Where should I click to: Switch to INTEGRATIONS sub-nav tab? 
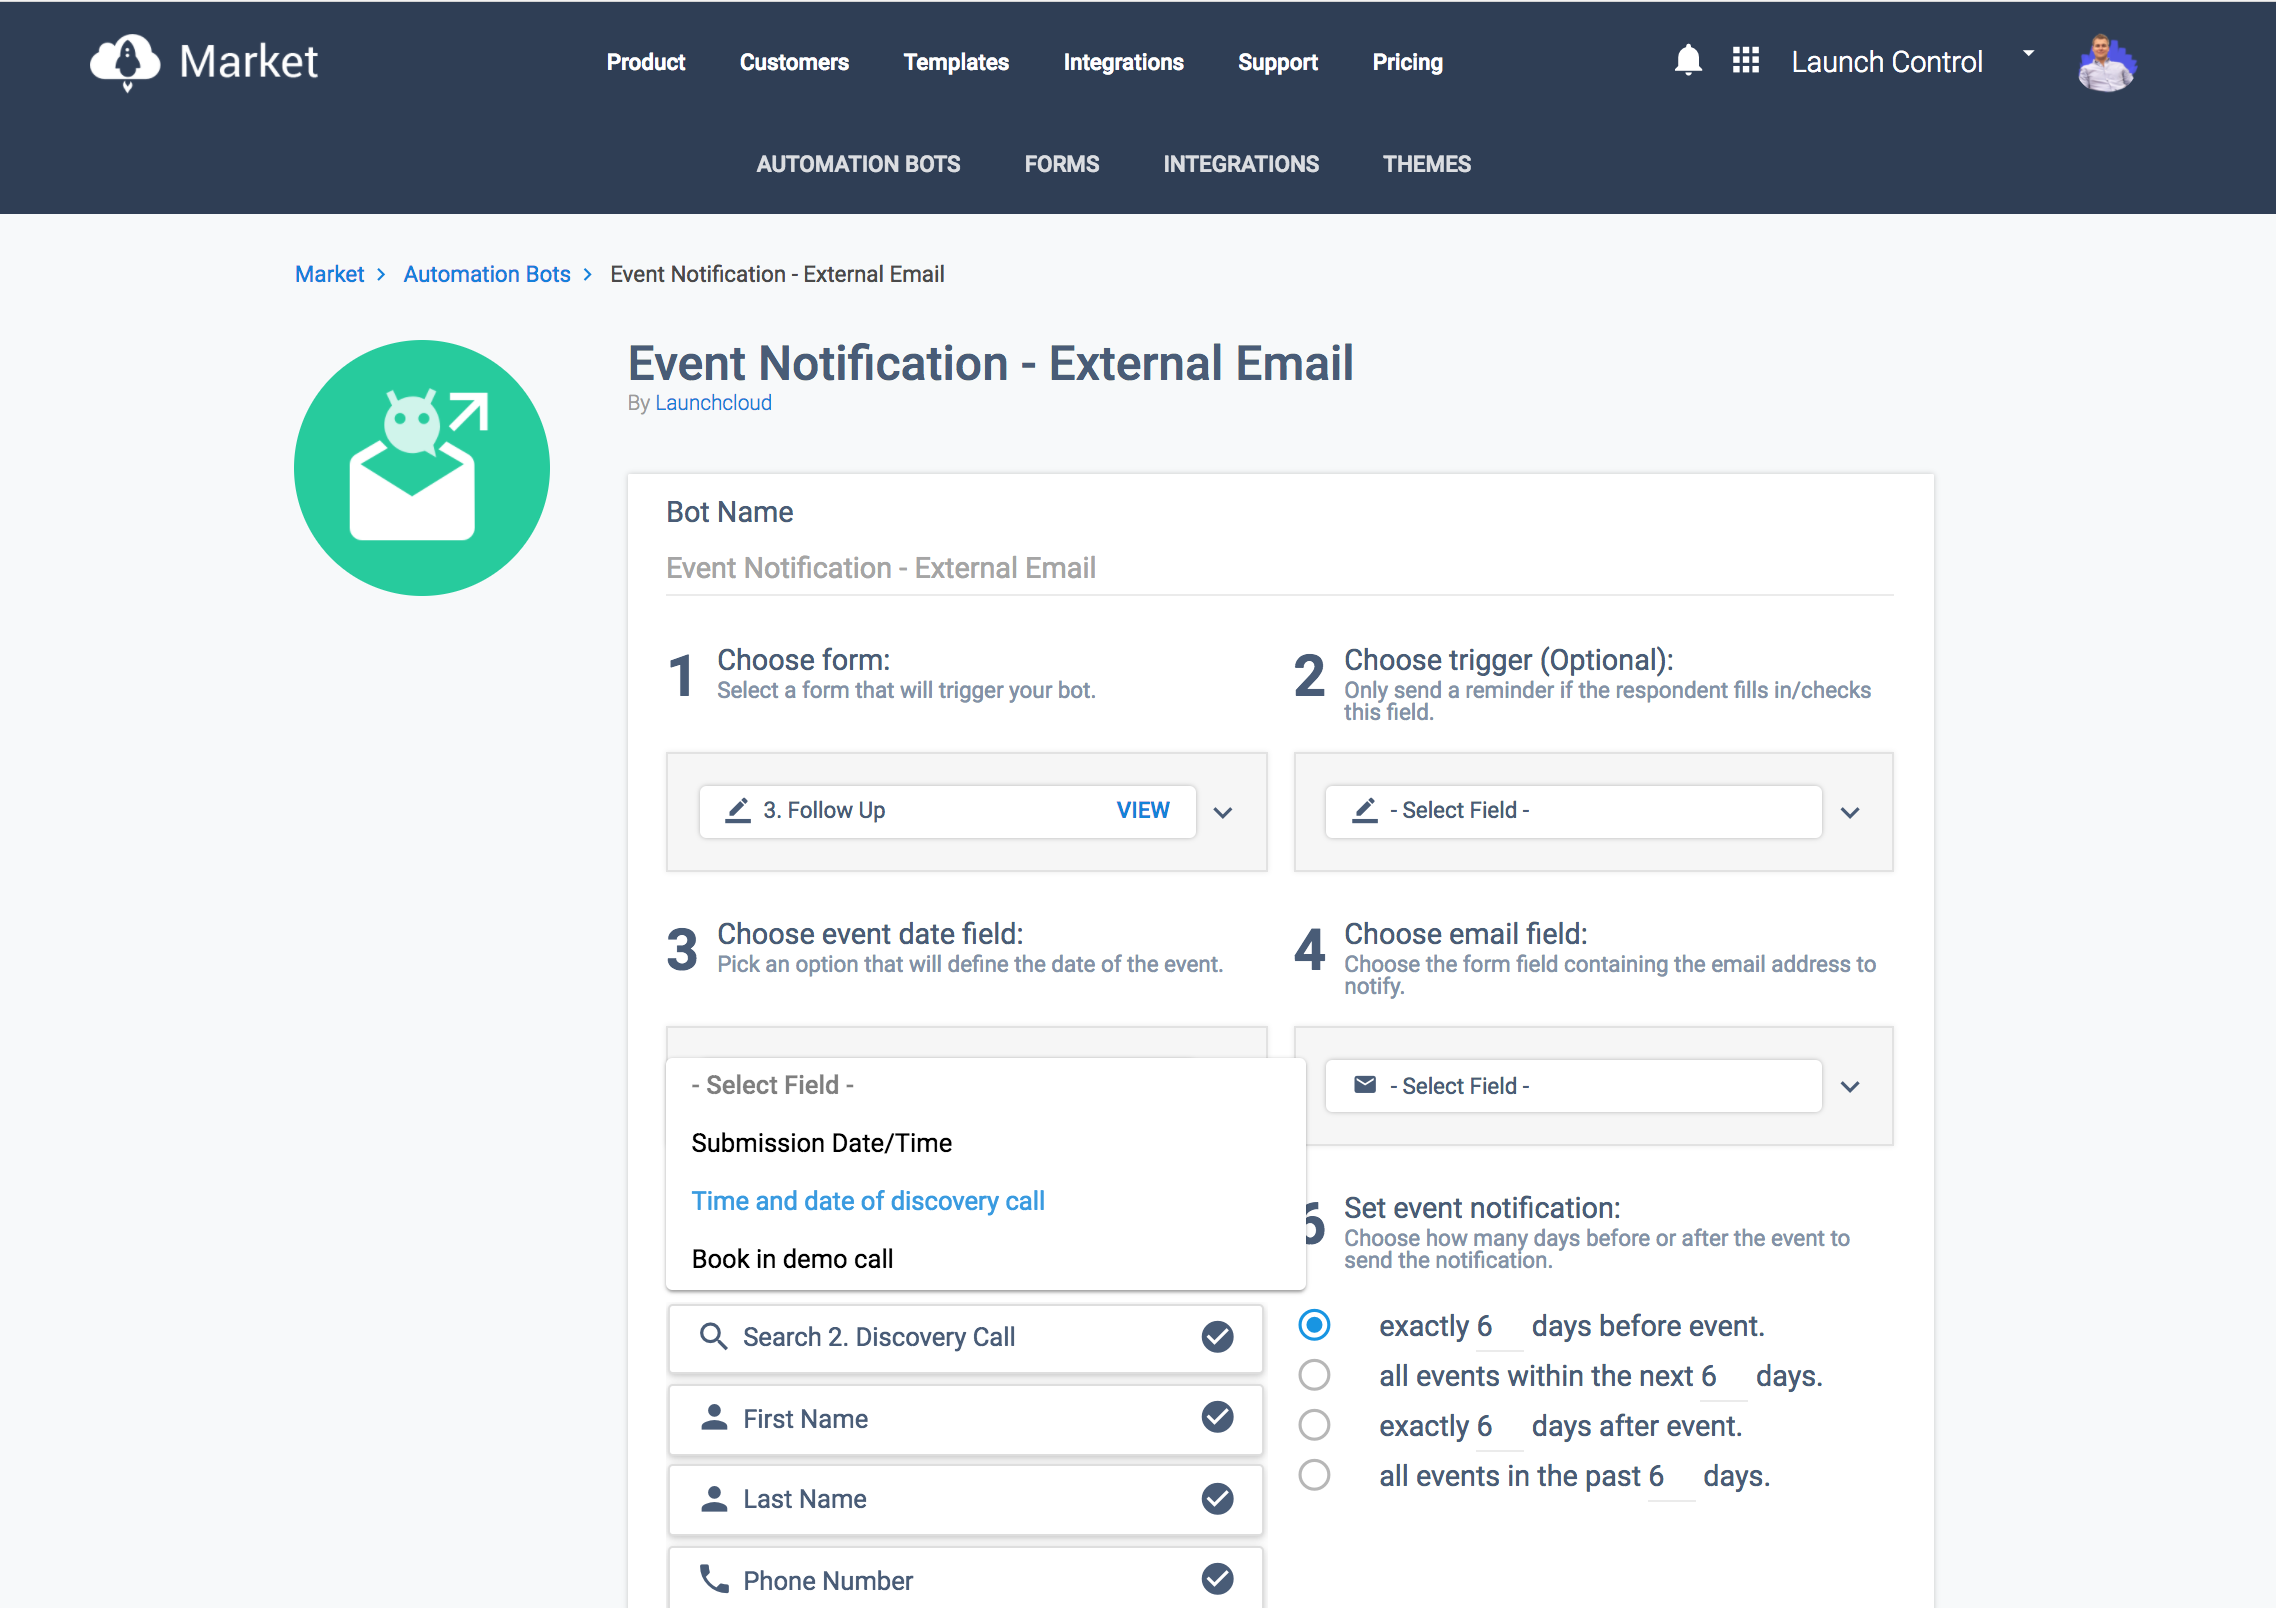(1241, 164)
